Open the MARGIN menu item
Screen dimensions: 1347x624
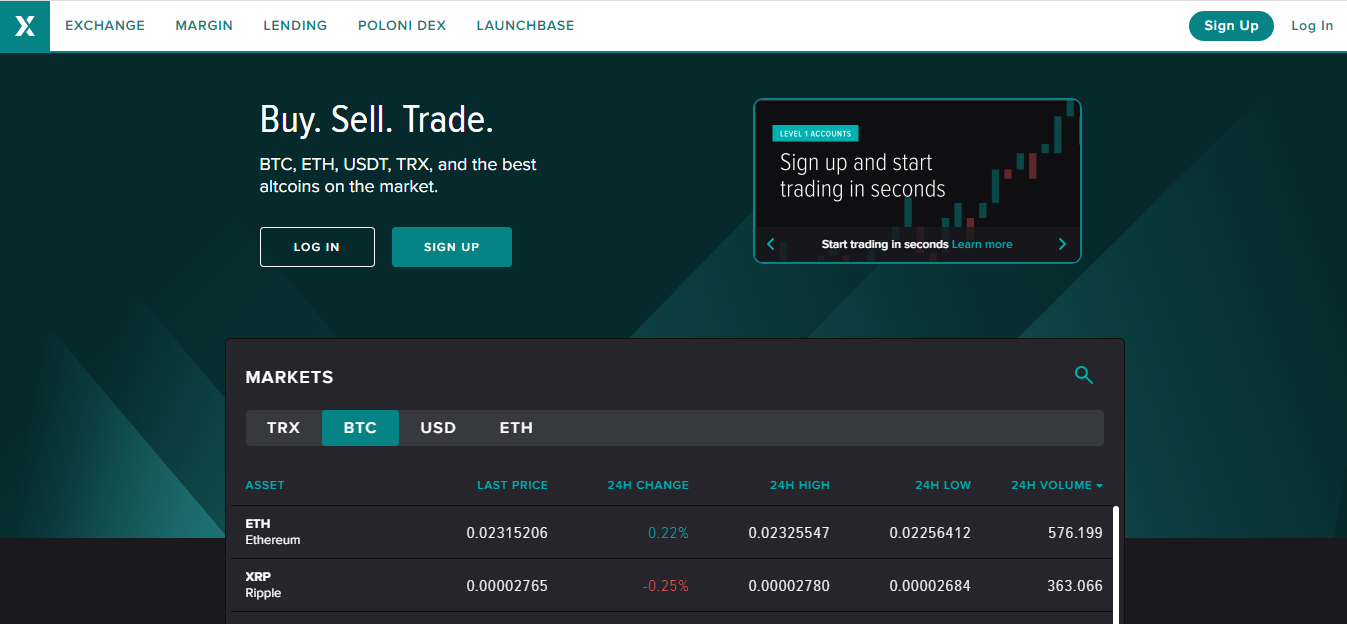pos(204,26)
